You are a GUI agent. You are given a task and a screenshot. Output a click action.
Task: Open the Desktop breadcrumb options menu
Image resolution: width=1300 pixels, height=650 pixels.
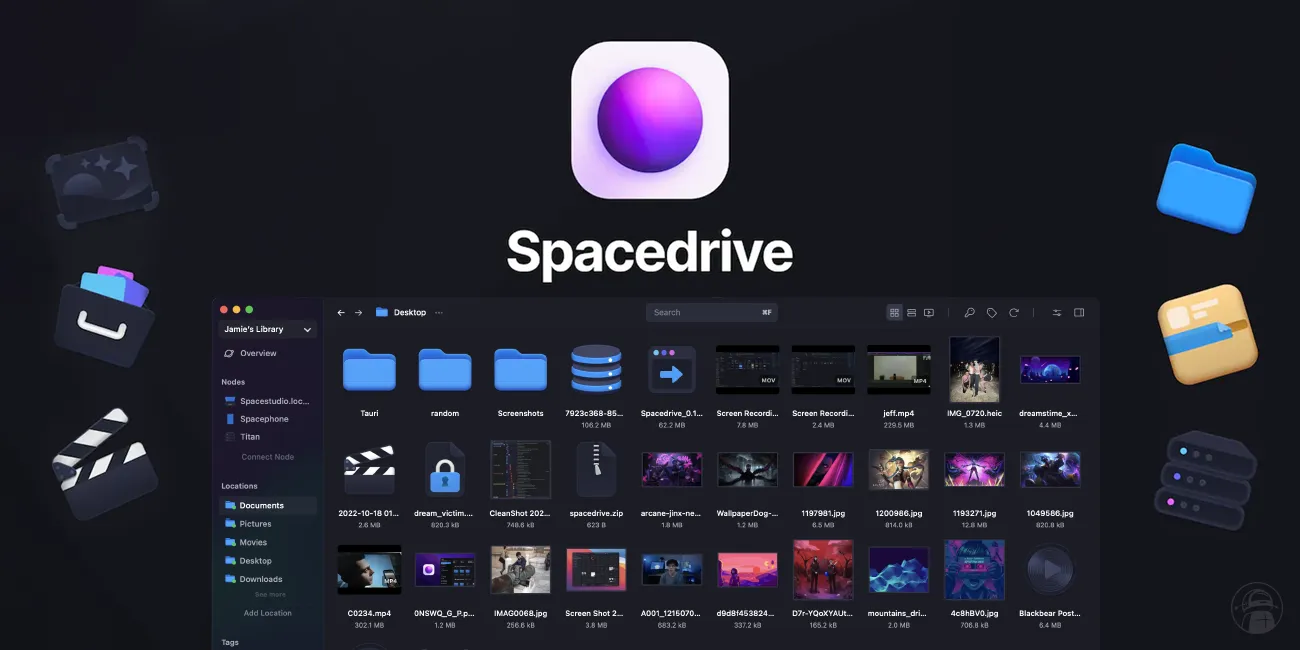pos(437,312)
